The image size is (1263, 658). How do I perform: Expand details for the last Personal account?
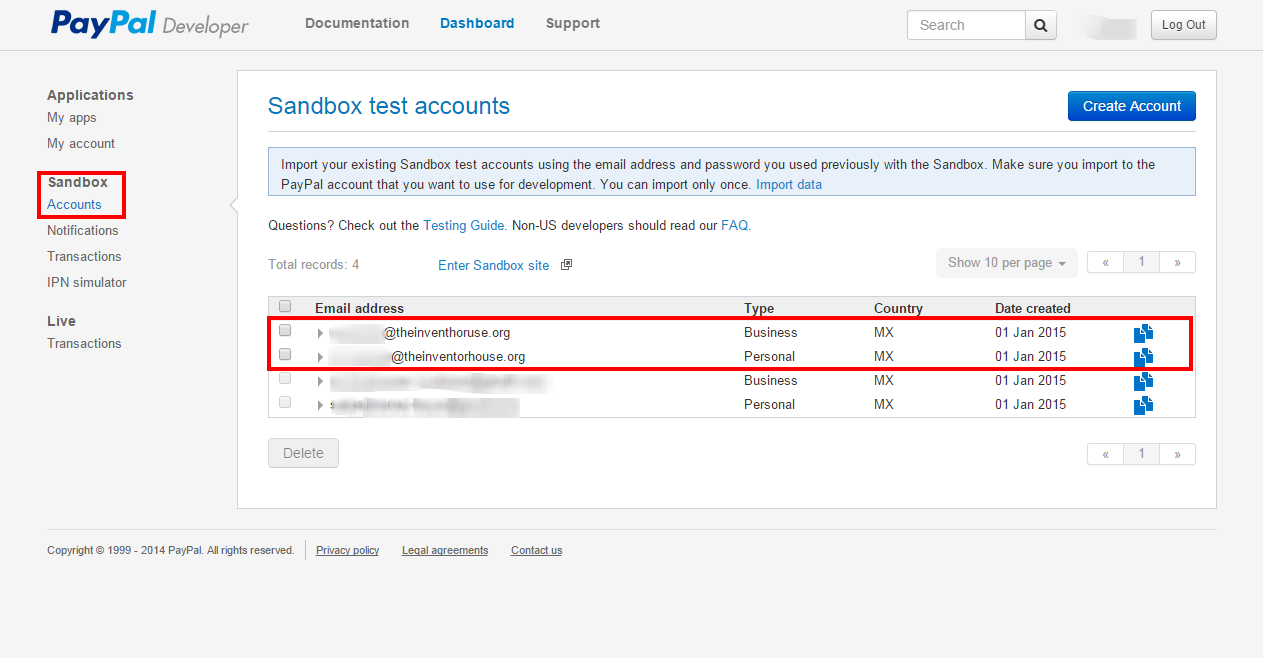(x=320, y=404)
